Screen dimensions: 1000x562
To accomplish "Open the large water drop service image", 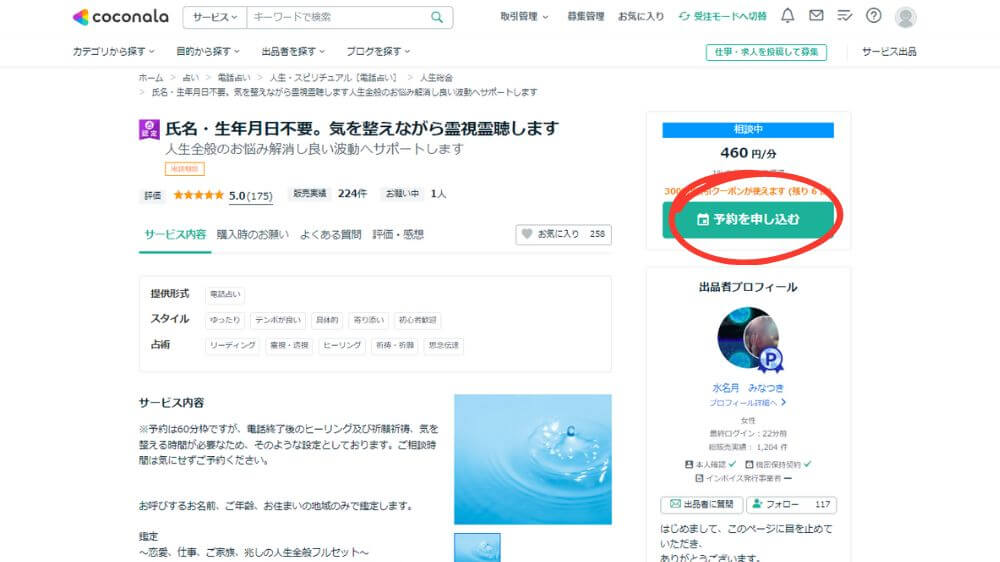I will pos(533,459).
